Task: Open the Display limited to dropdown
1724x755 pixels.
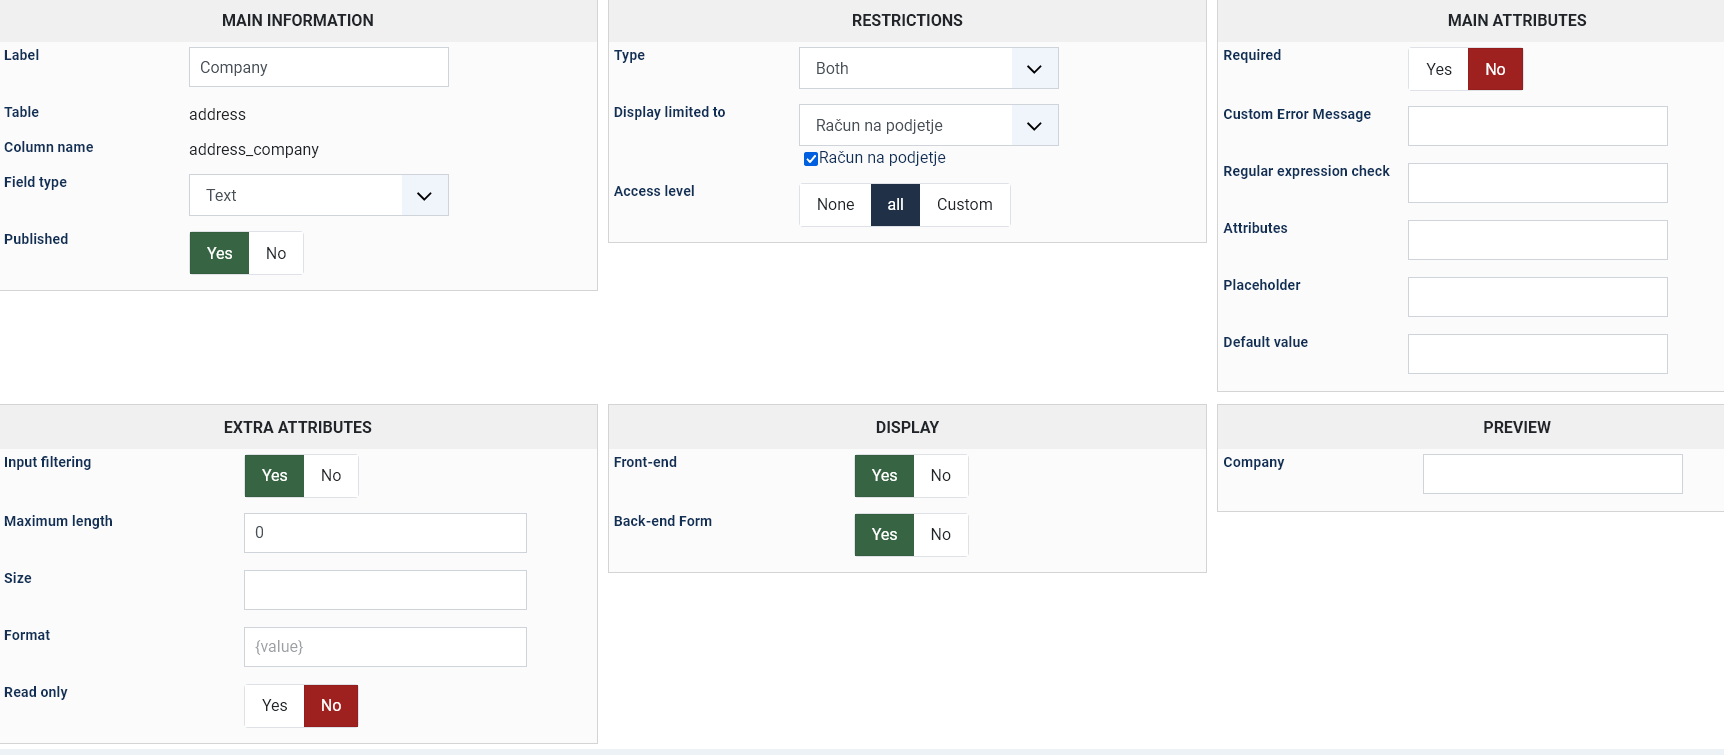Action: click(x=928, y=125)
